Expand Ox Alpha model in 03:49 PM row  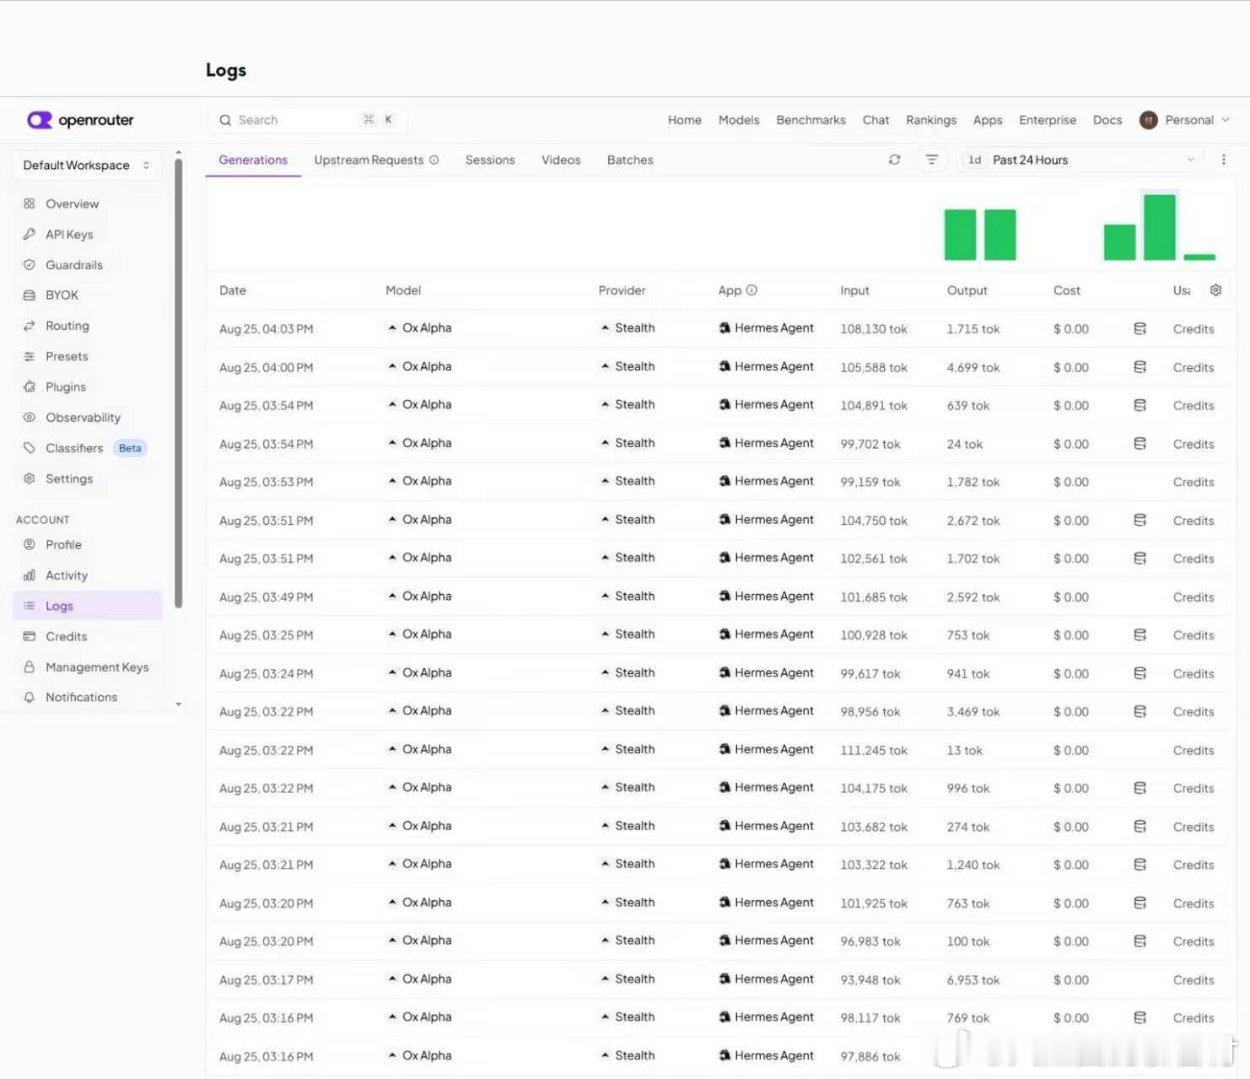(419, 596)
